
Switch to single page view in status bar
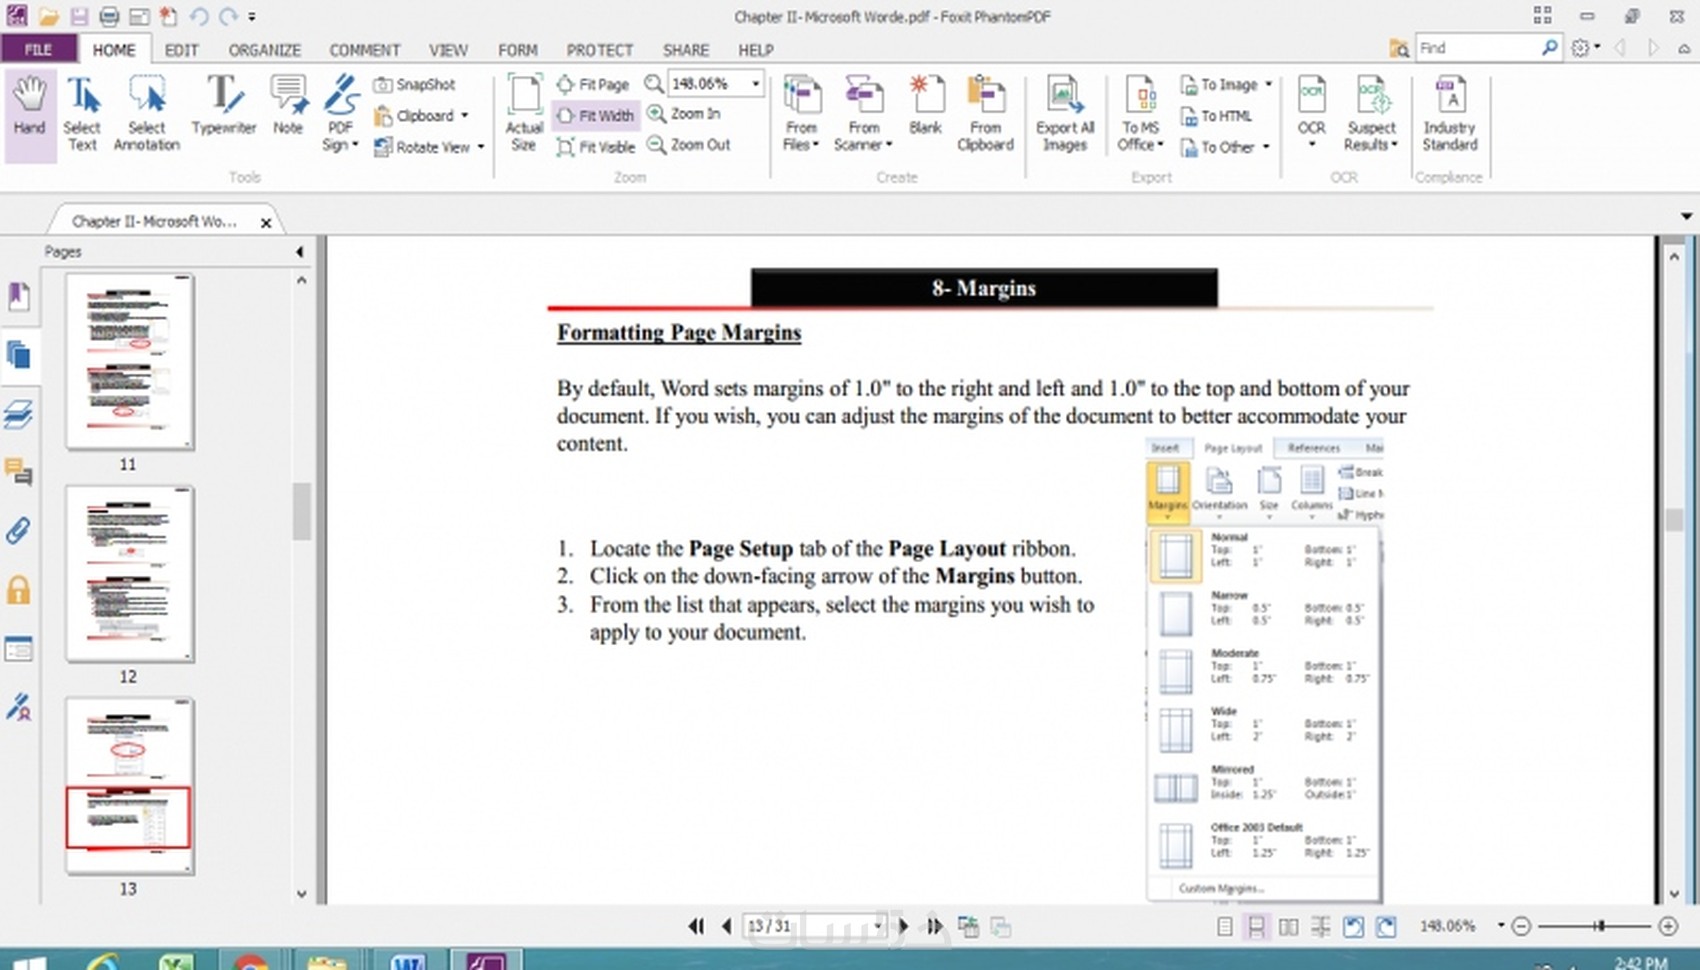pos(1224,927)
